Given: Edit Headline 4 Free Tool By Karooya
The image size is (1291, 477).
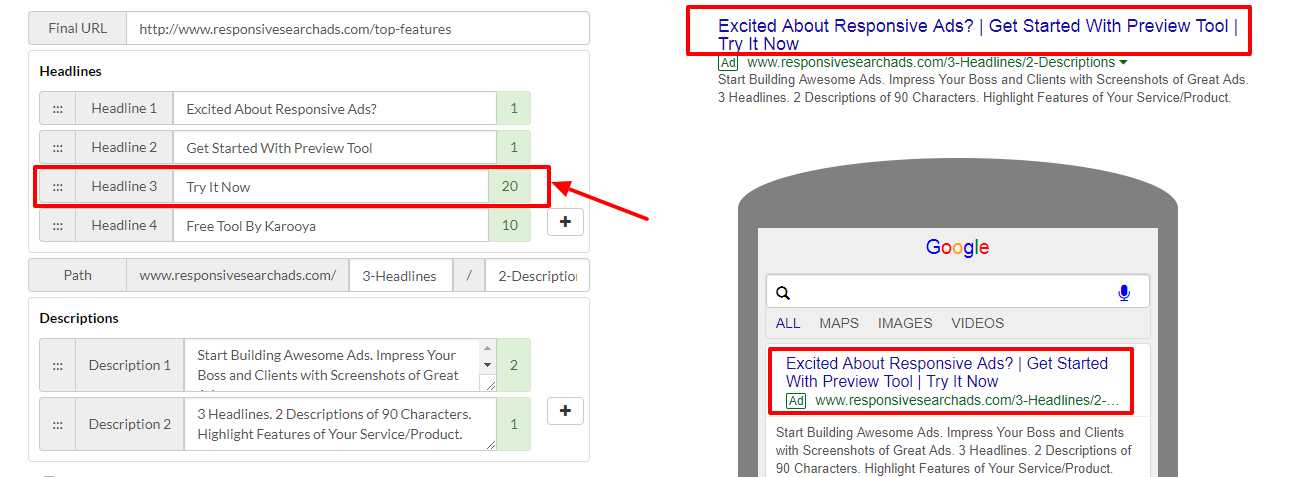Looking at the screenshot, I should (331, 225).
